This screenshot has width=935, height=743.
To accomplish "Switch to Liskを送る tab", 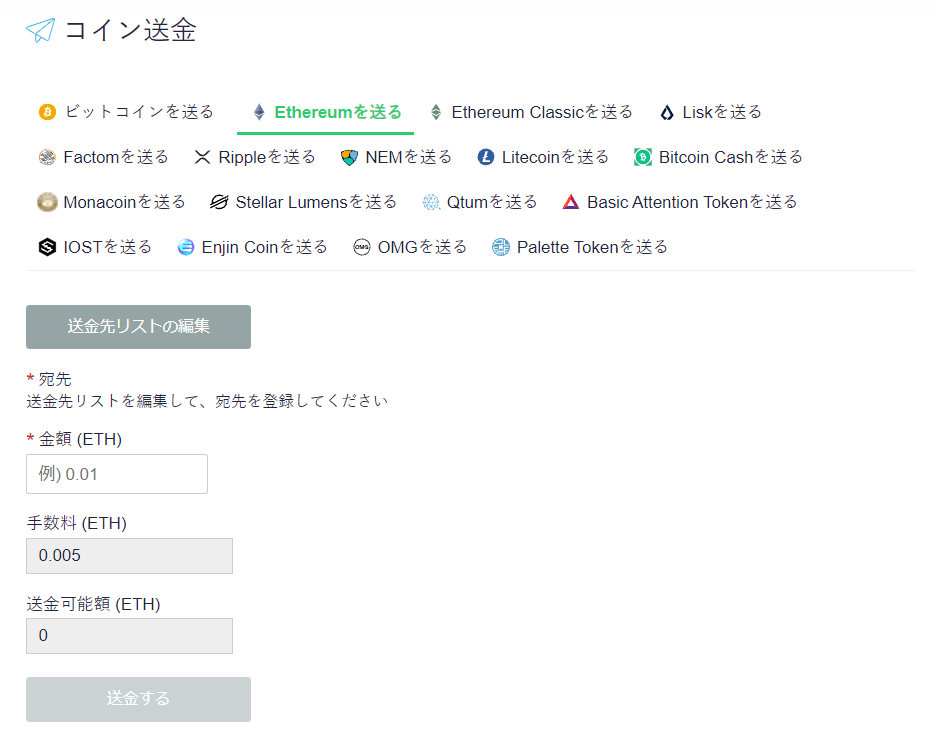I will click(x=711, y=112).
